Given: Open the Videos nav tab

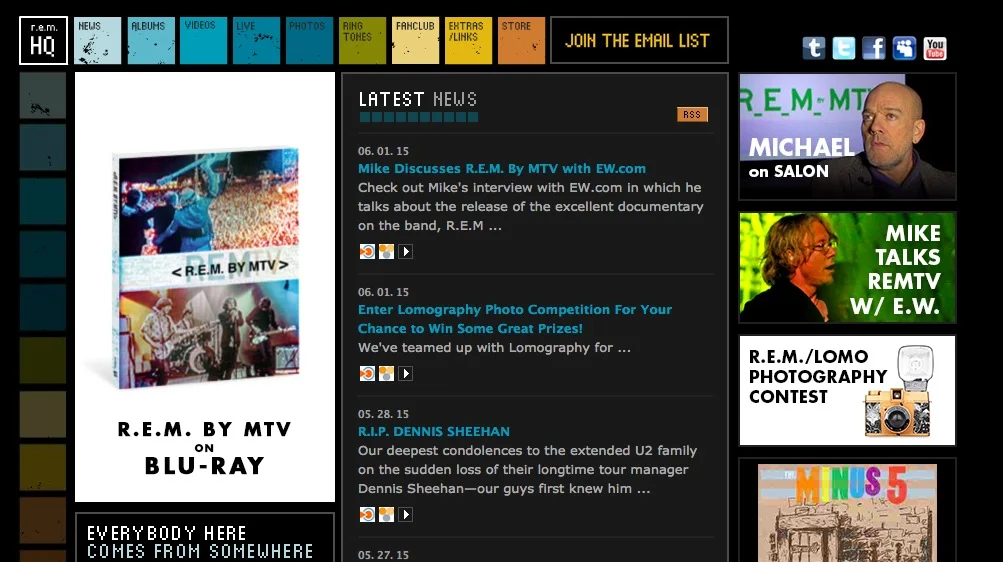Looking at the screenshot, I should [x=203, y=40].
